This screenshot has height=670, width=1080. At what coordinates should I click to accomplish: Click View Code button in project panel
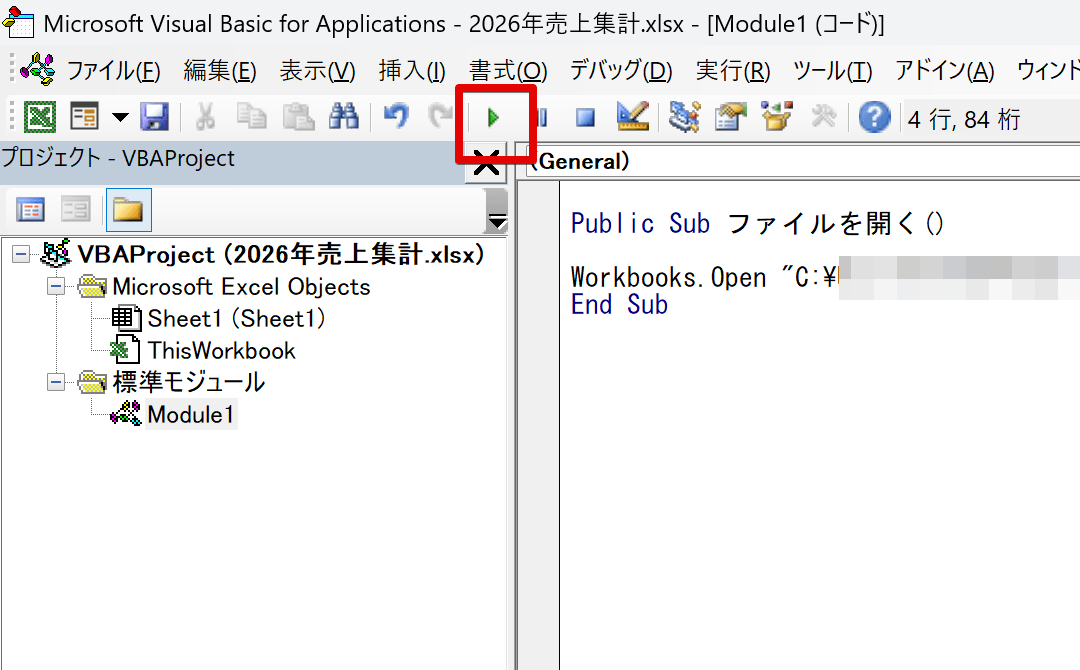coord(31,209)
